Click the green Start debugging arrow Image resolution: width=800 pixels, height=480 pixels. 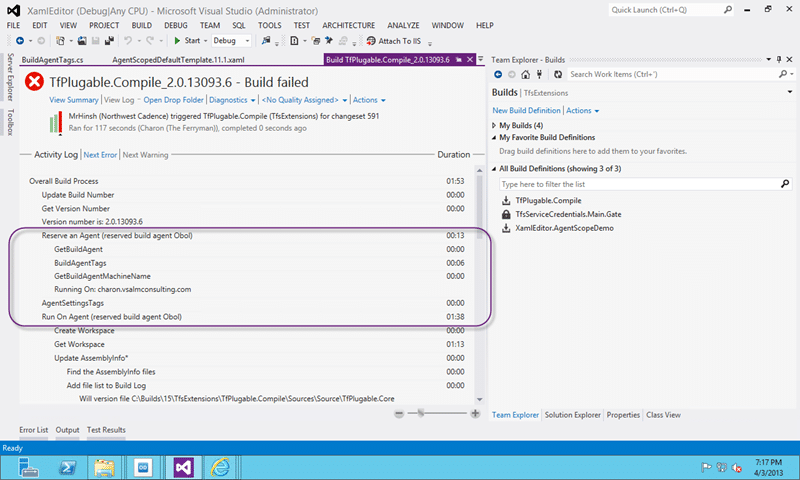(177, 41)
